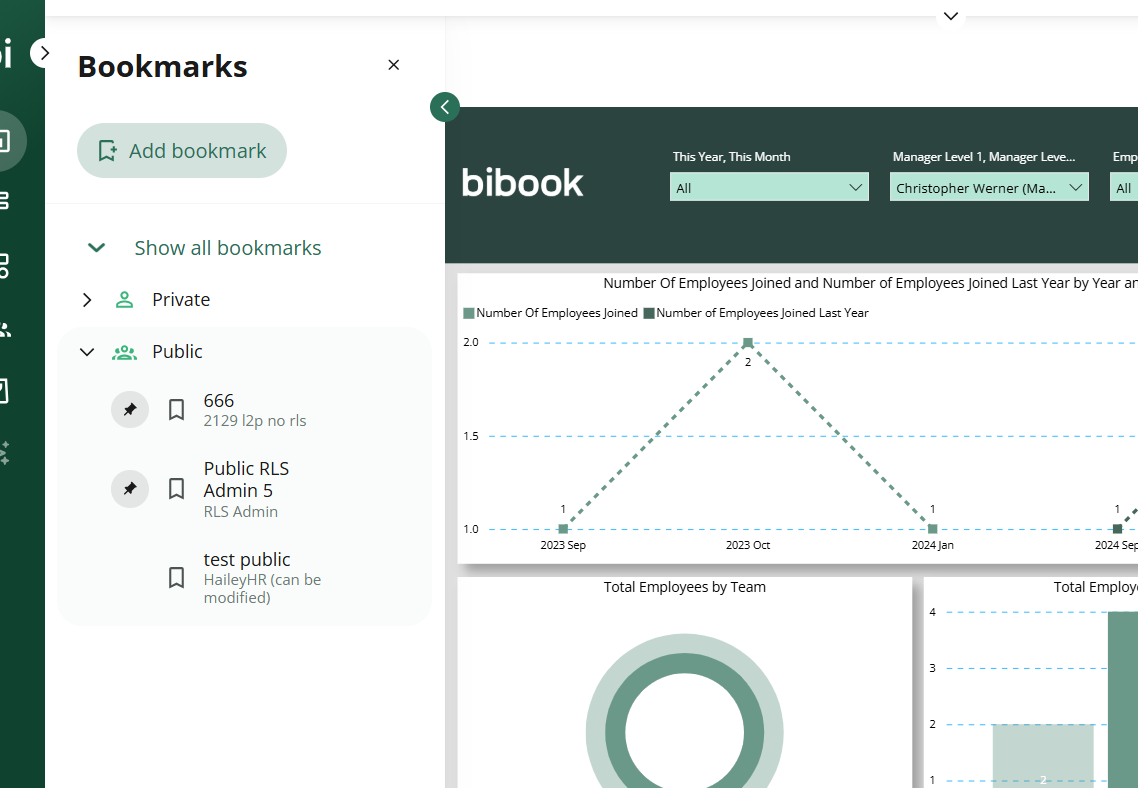This screenshot has width=1138, height=788.
Task: Collapse the Public bookmarks group
Action: point(87,352)
